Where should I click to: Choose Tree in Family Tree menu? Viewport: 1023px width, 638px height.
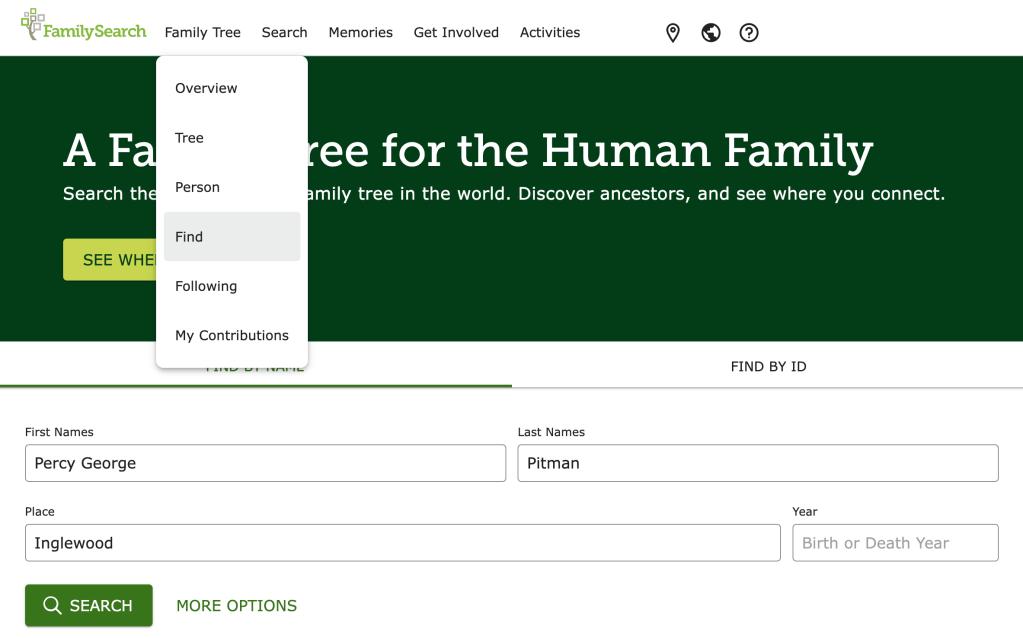[x=189, y=138]
